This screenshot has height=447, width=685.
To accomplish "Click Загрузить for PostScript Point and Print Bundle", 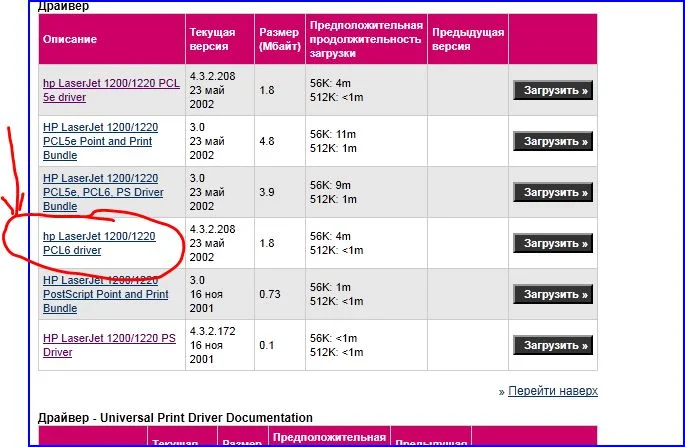I will coord(553,294).
